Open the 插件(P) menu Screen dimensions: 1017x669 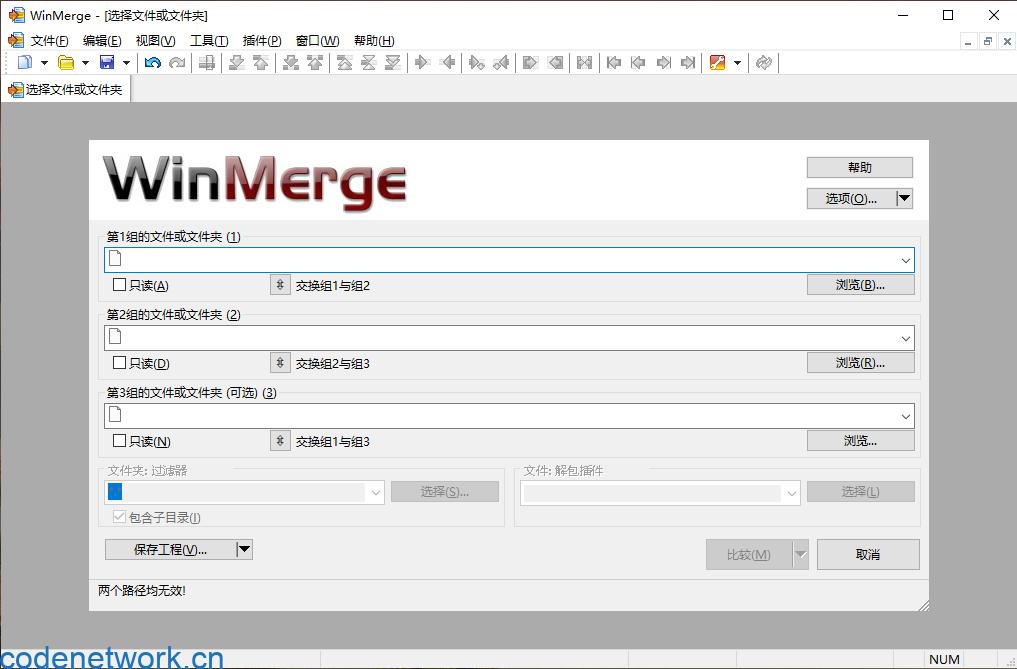coord(262,41)
